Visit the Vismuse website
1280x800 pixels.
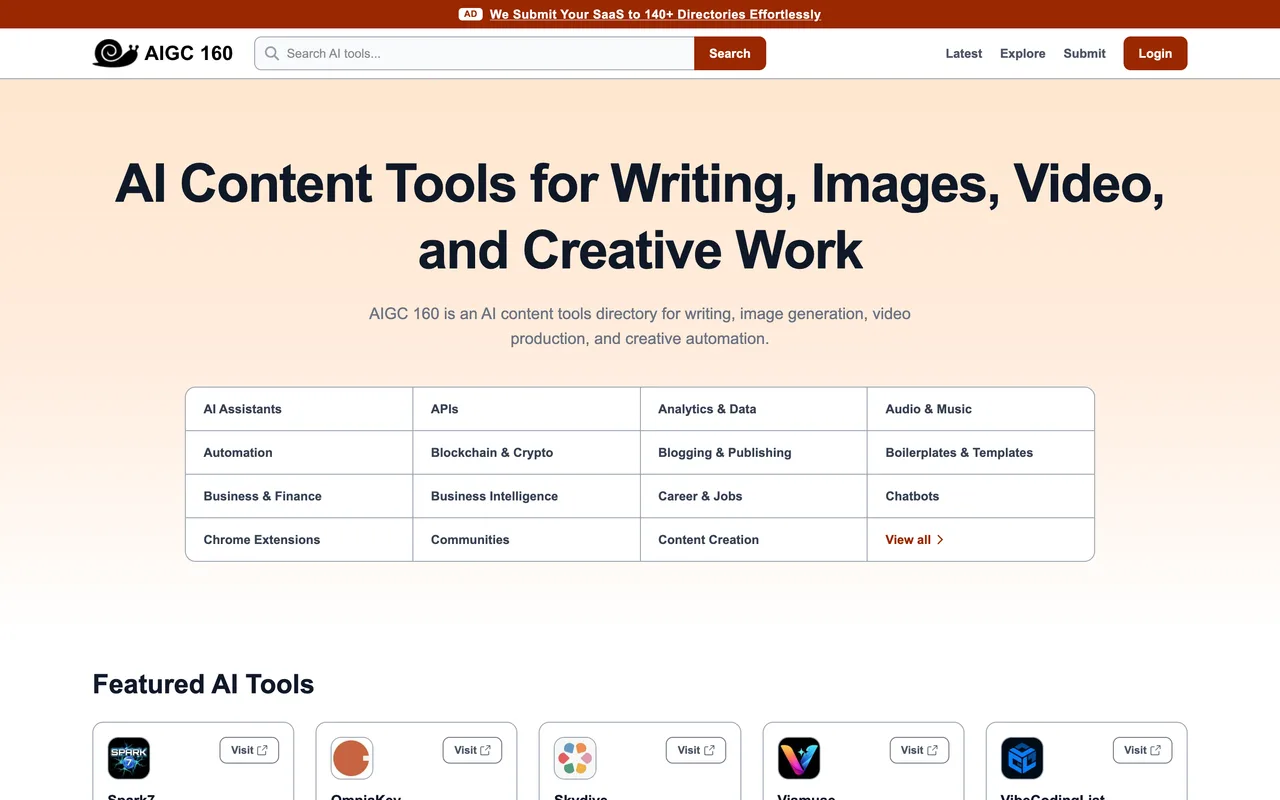point(919,750)
